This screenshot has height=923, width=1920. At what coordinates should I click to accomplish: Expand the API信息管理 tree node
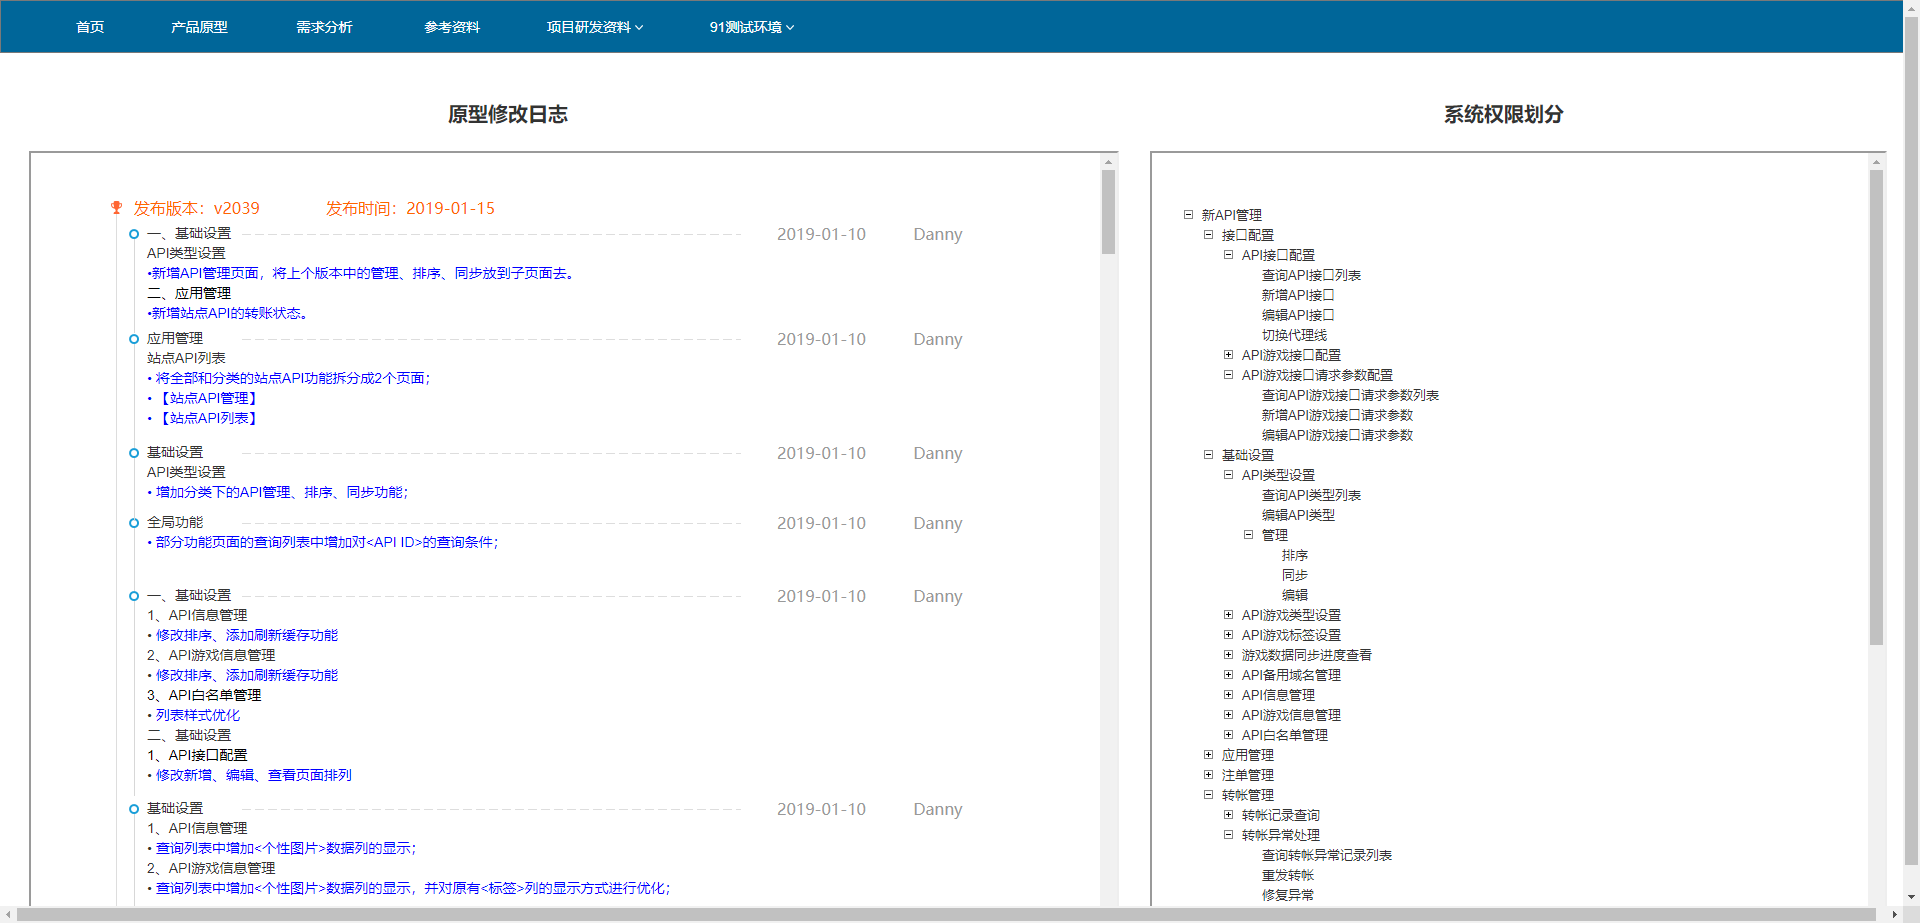pyautogui.click(x=1228, y=694)
